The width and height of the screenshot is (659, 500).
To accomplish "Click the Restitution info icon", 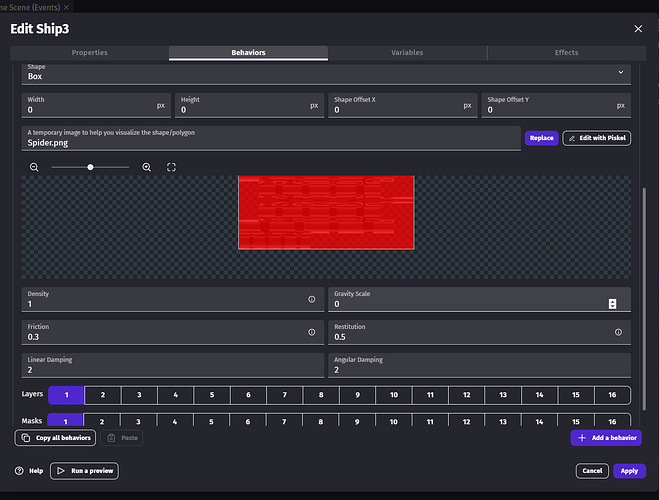I will [x=618, y=332].
